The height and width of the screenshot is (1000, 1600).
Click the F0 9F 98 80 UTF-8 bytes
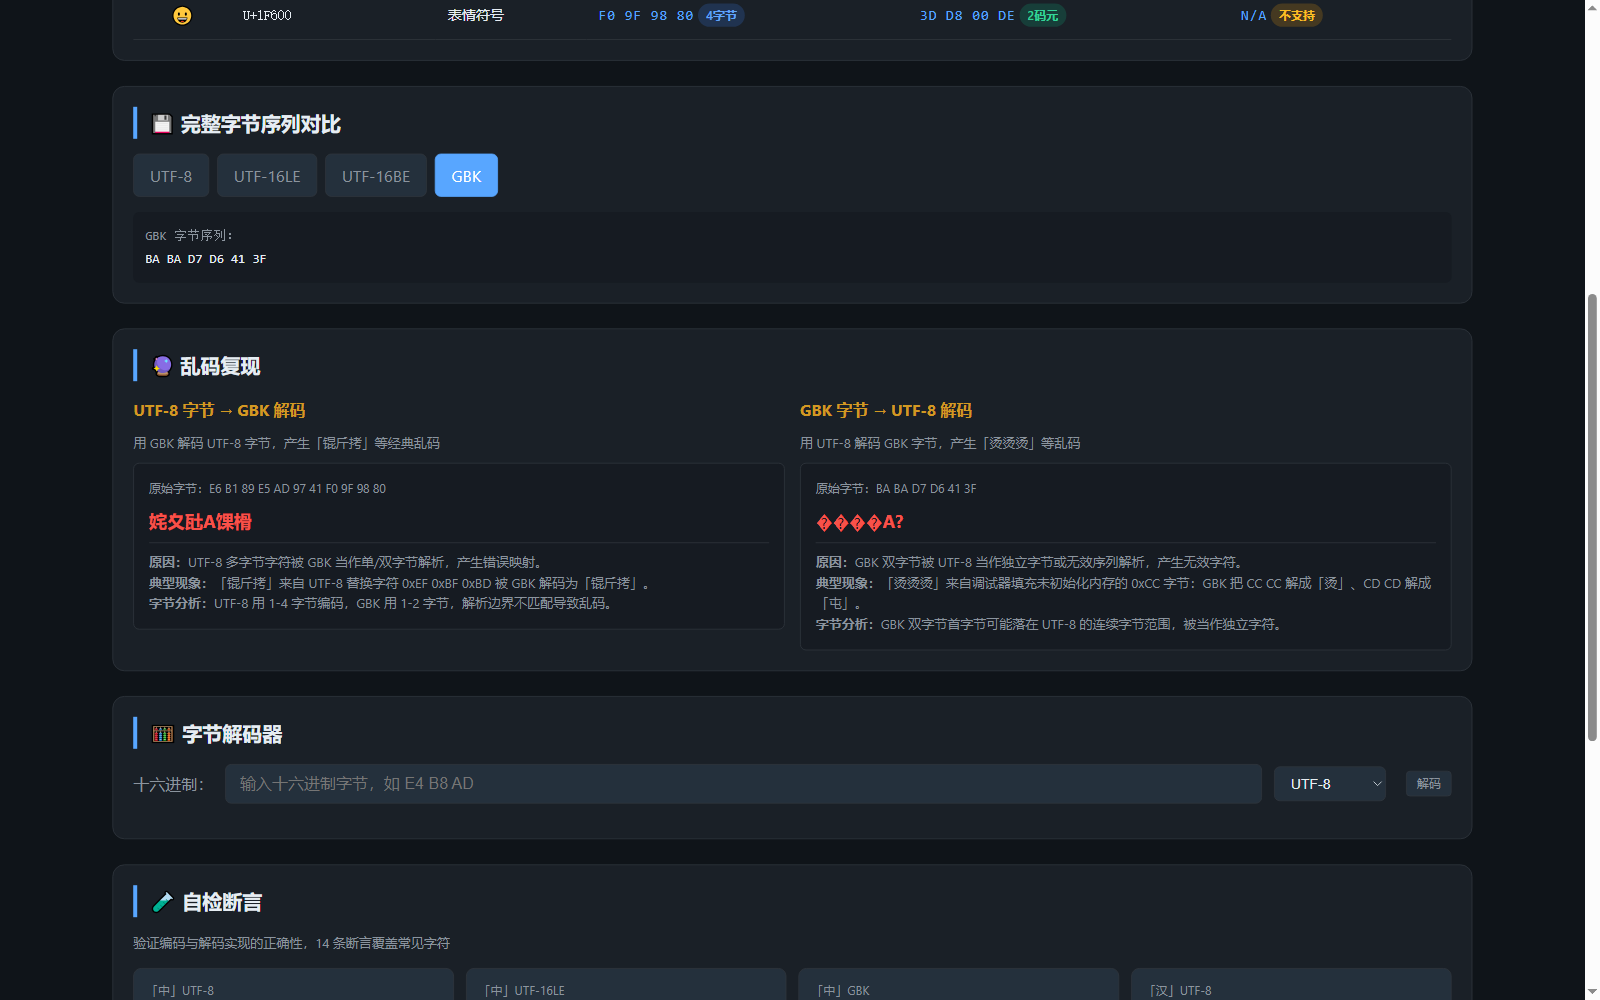coord(646,15)
